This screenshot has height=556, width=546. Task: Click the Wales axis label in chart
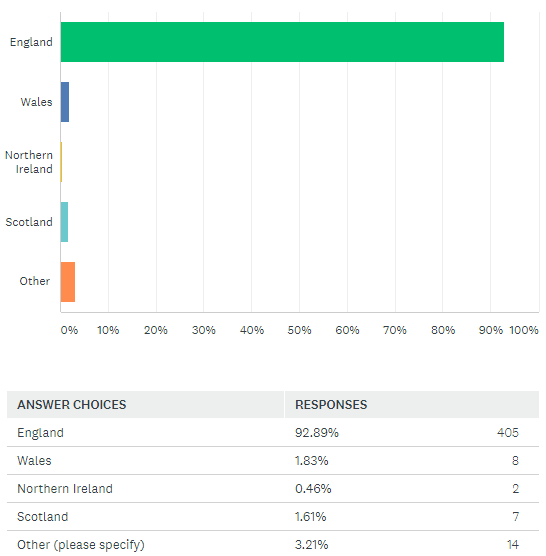pos(37,102)
